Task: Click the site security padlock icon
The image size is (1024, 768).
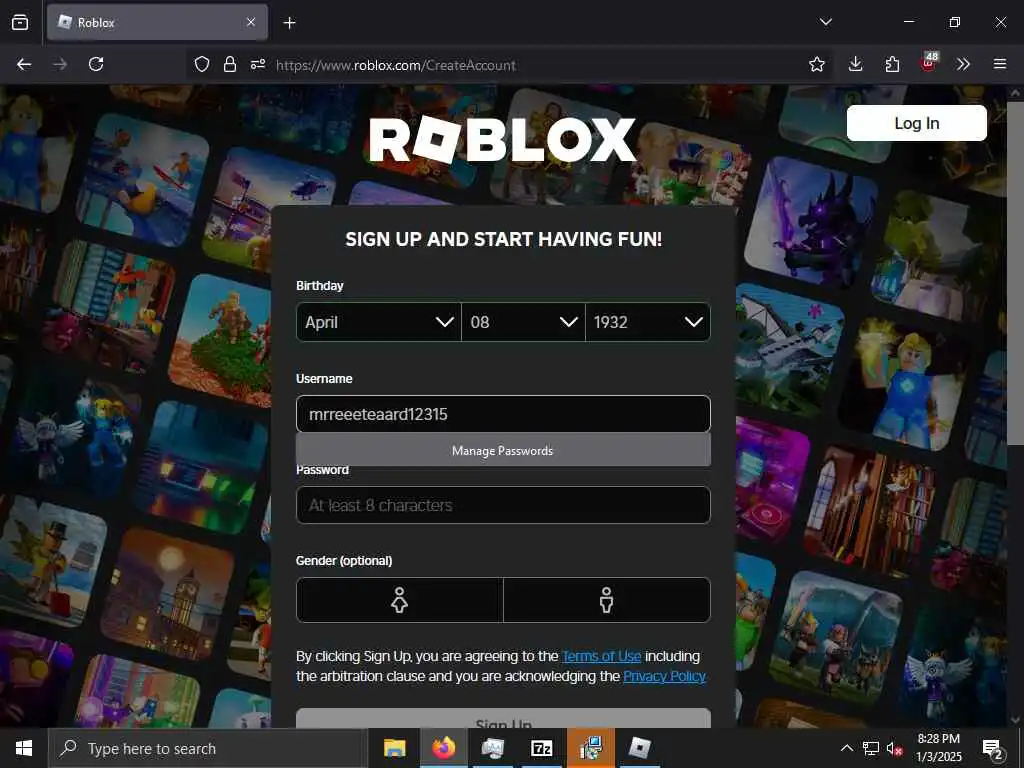Action: point(230,64)
